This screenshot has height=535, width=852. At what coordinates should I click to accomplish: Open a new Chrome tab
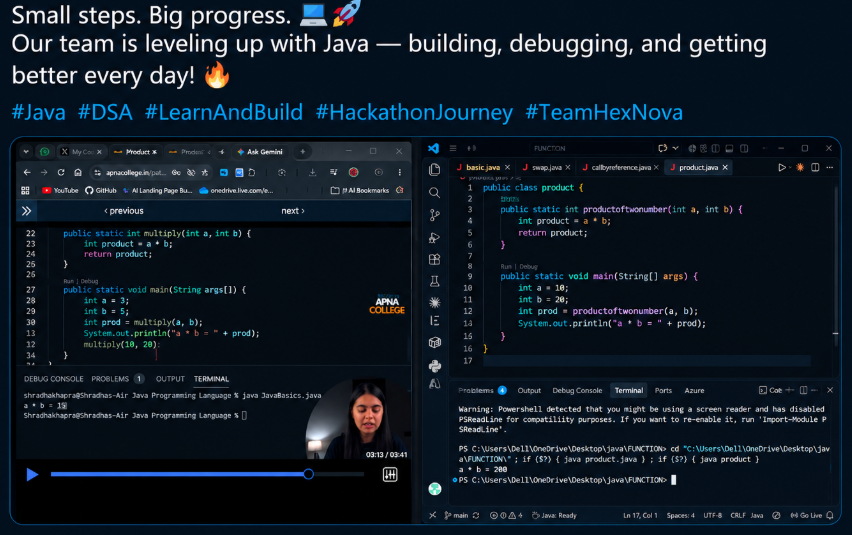(303, 152)
